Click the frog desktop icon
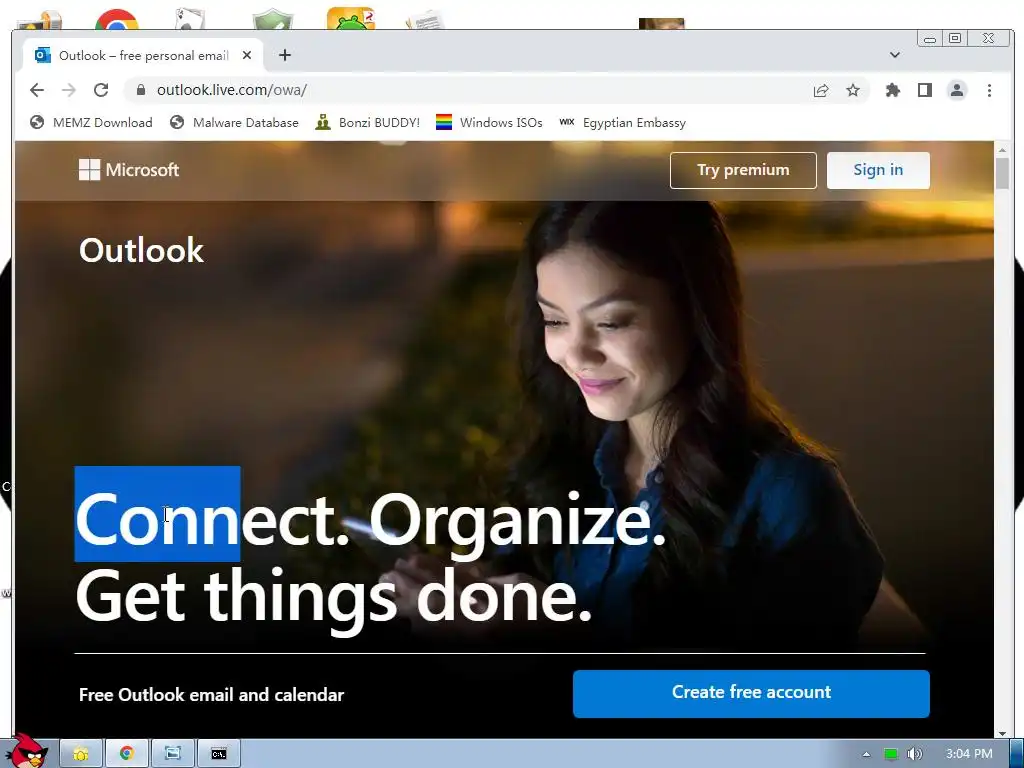The width and height of the screenshot is (1024, 768). (351, 18)
